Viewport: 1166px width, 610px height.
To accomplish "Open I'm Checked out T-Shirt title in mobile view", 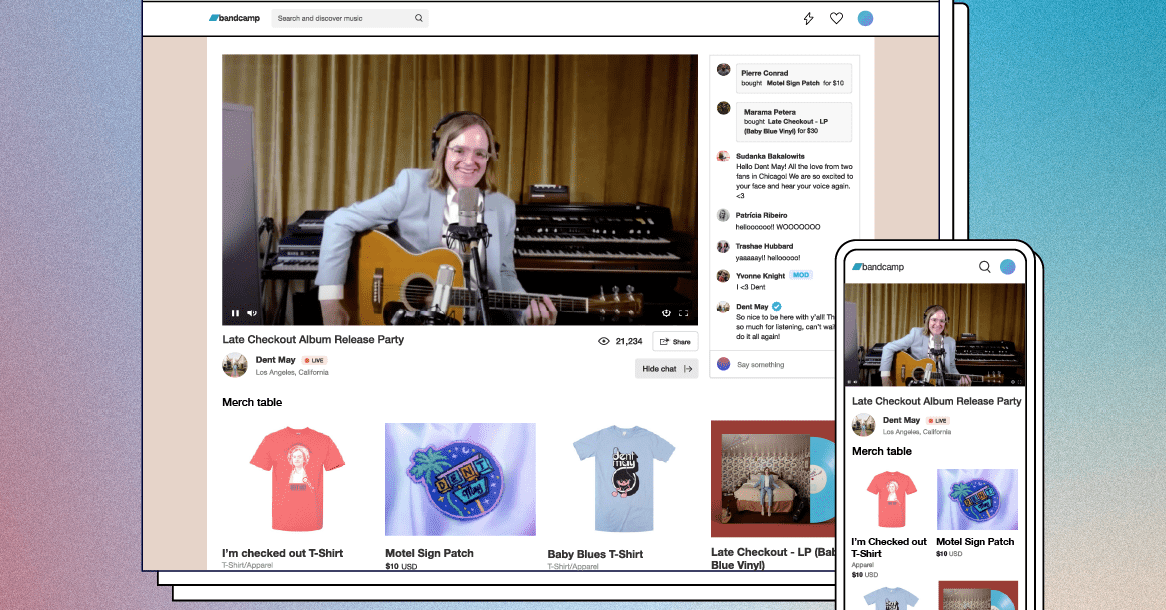I will (889, 548).
